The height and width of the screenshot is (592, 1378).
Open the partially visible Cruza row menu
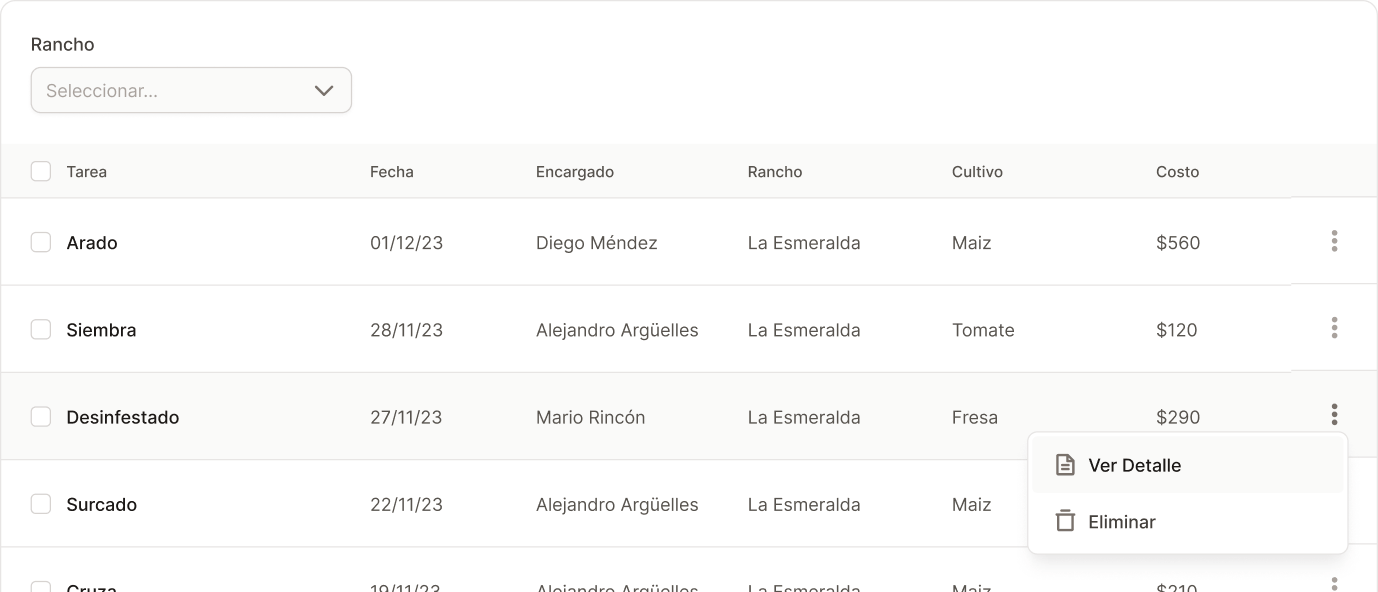click(x=1334, y=584)
